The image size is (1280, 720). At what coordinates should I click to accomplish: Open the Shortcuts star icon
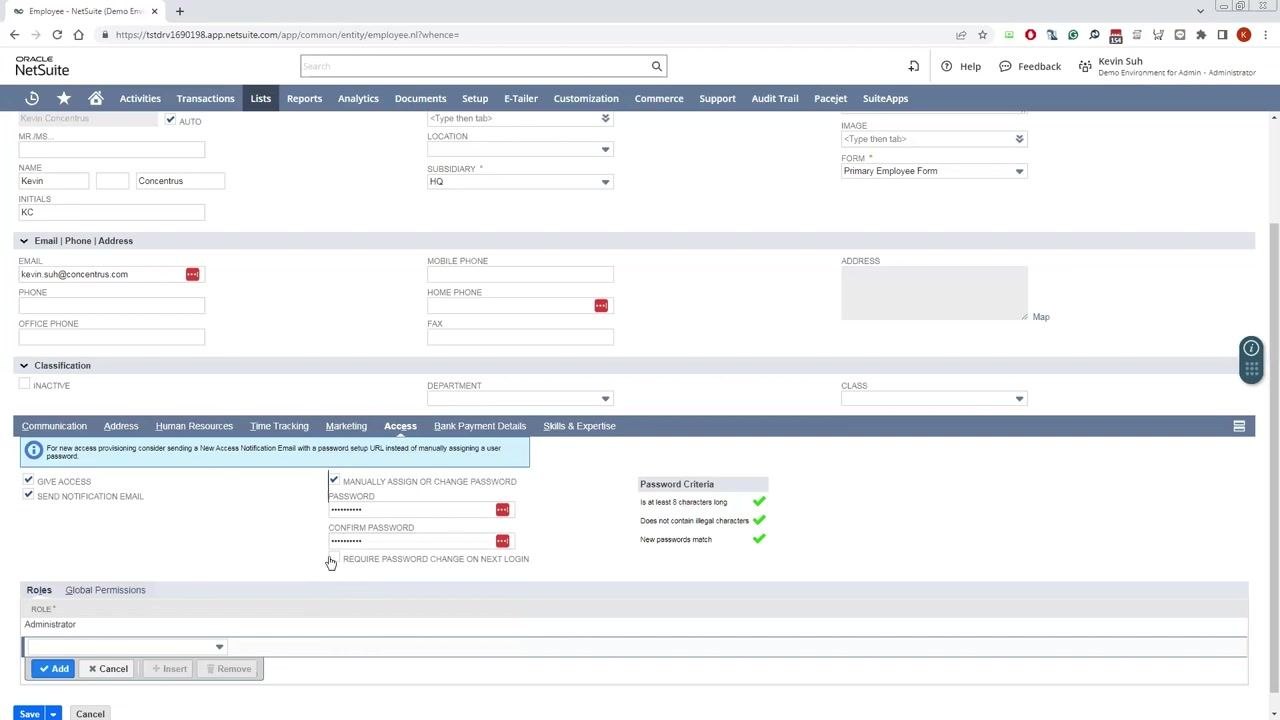[64, 98]
